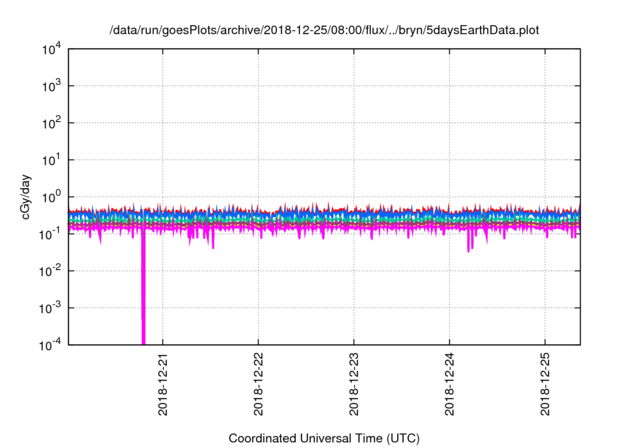Click the 2018-12-22 x-axis date label
The width and height of the screenshot is (640, 448).
coord(258,384)
